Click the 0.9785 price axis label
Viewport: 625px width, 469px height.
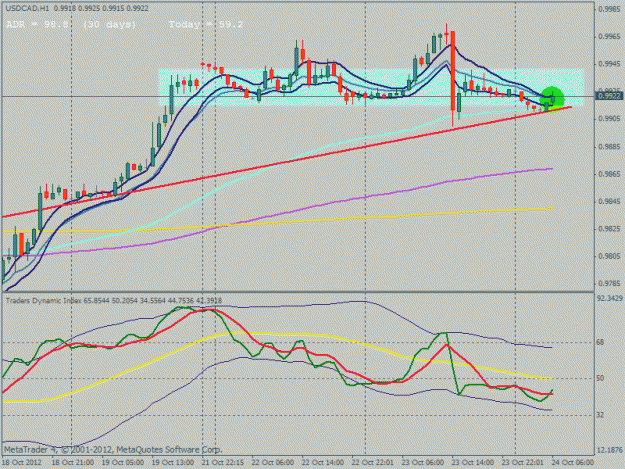point(610,284)
